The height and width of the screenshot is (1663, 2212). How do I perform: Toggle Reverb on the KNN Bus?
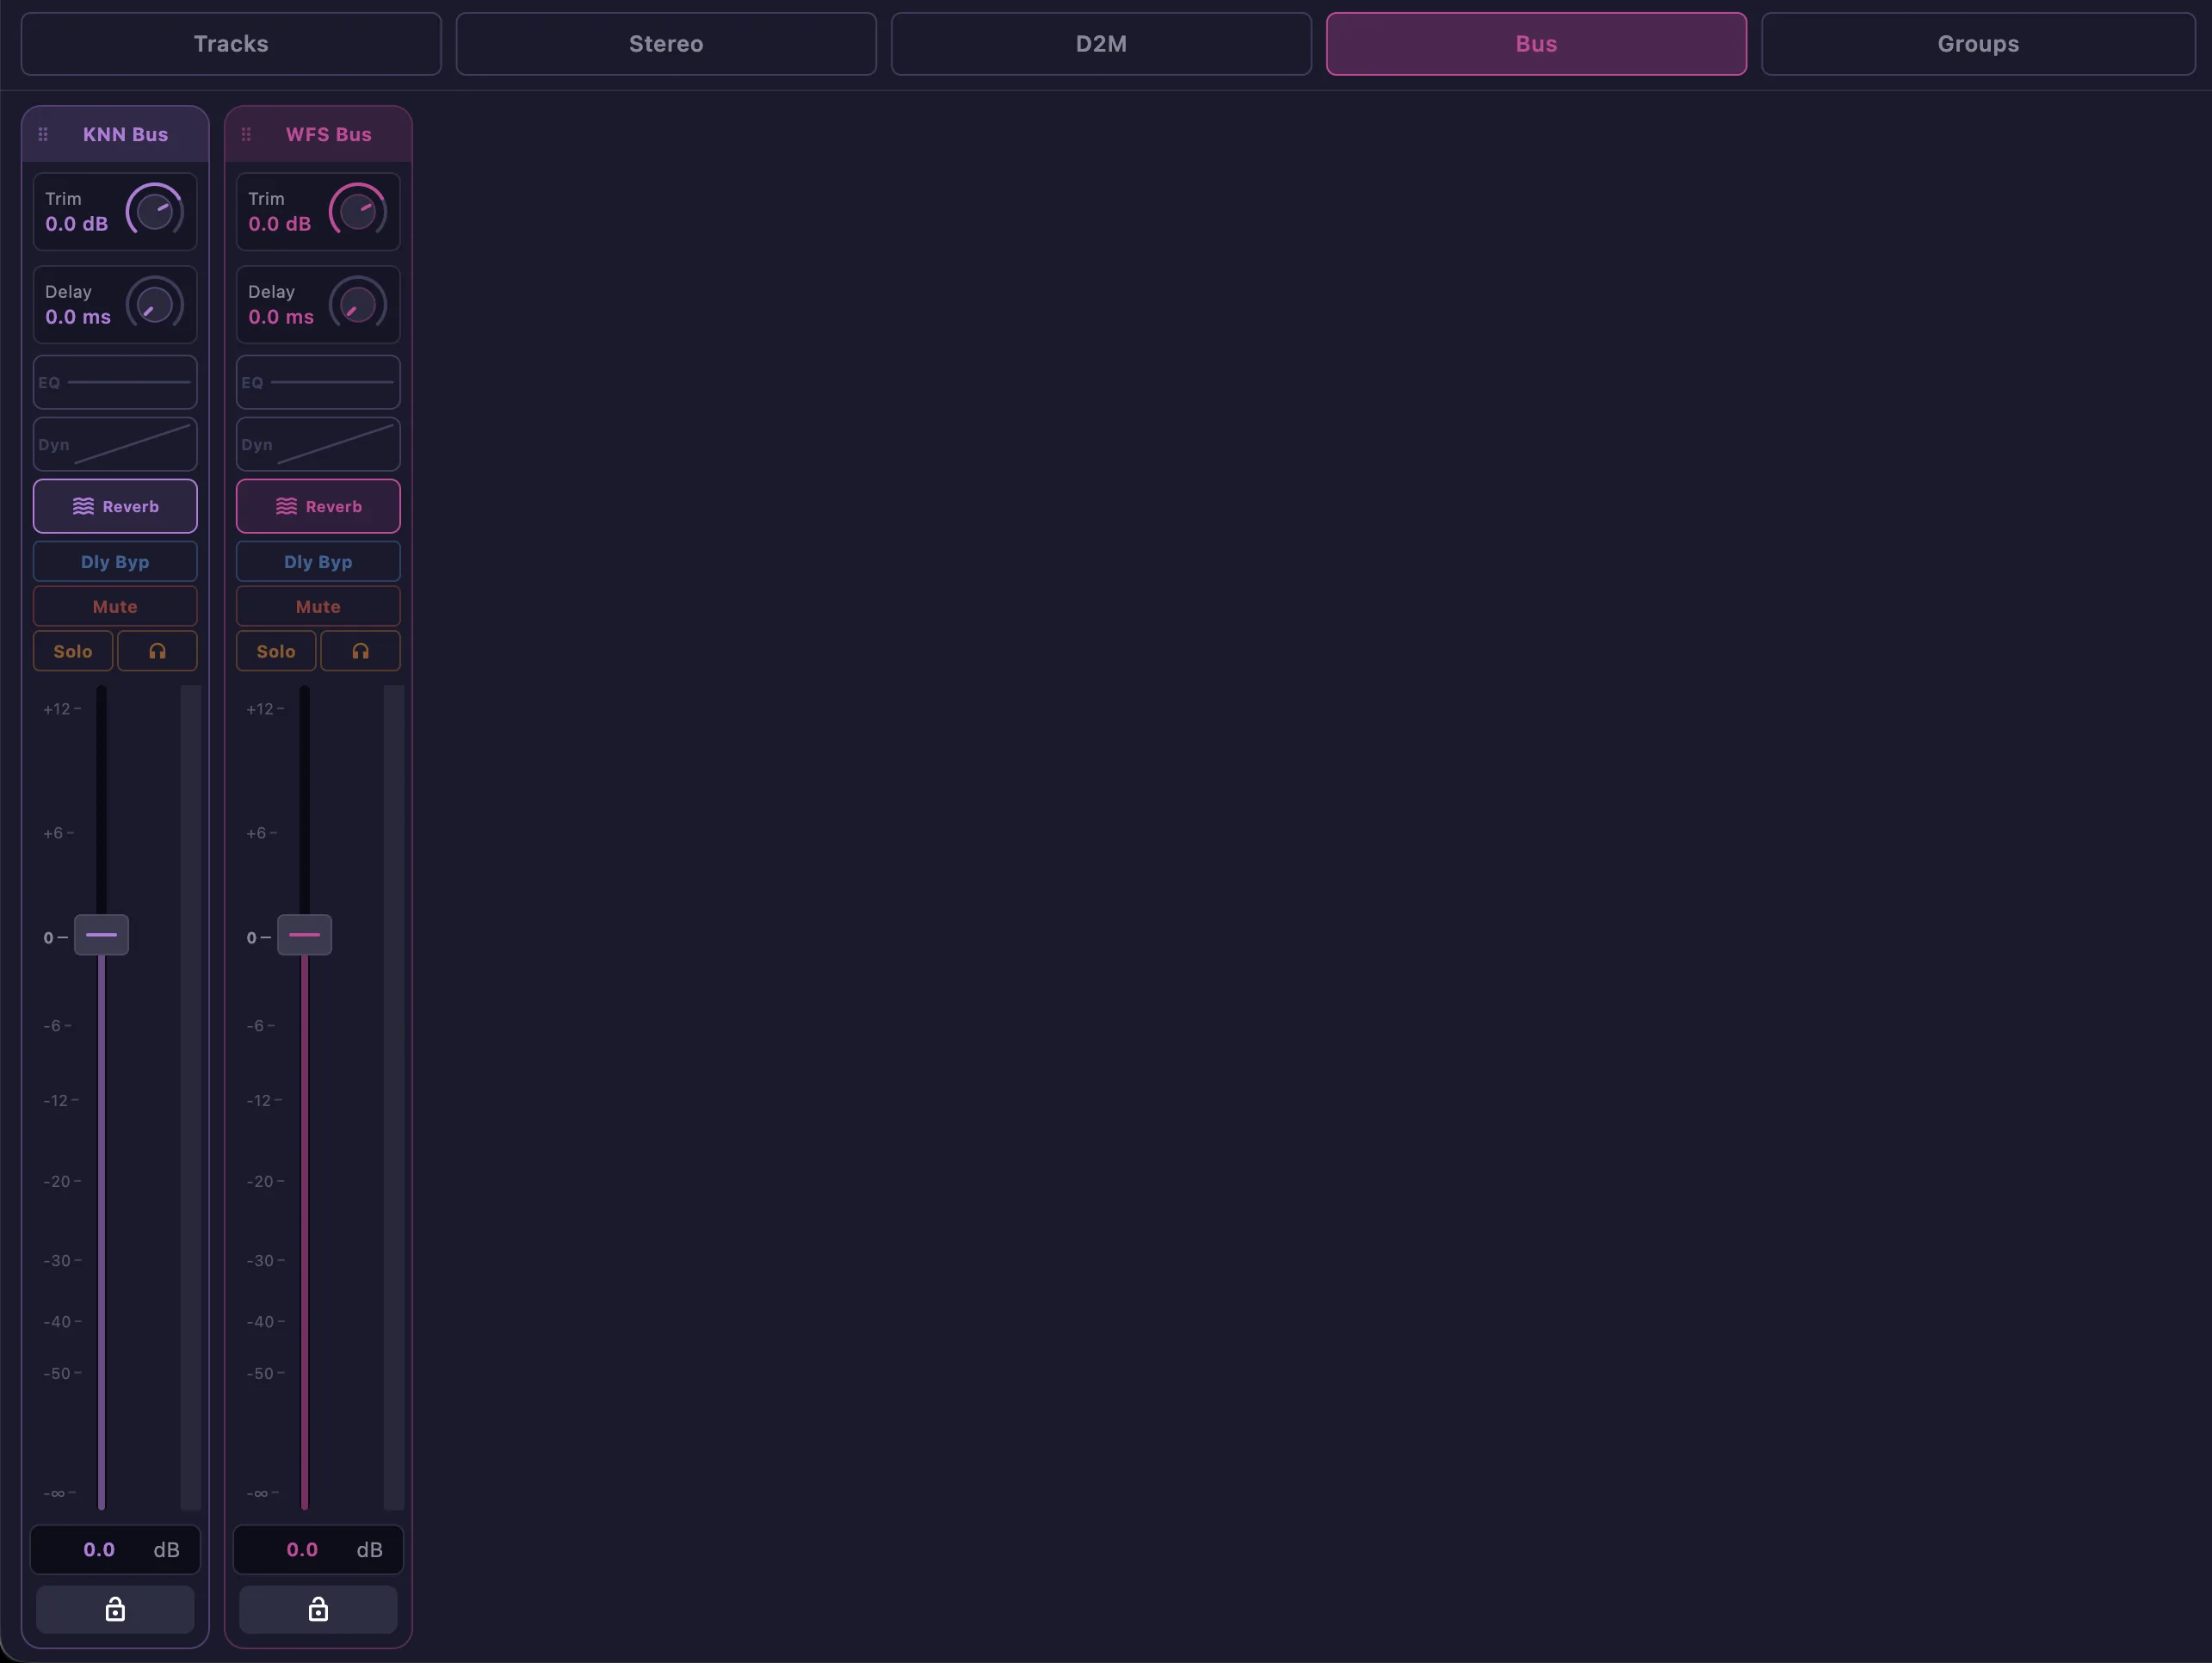(x=115, y=506)
